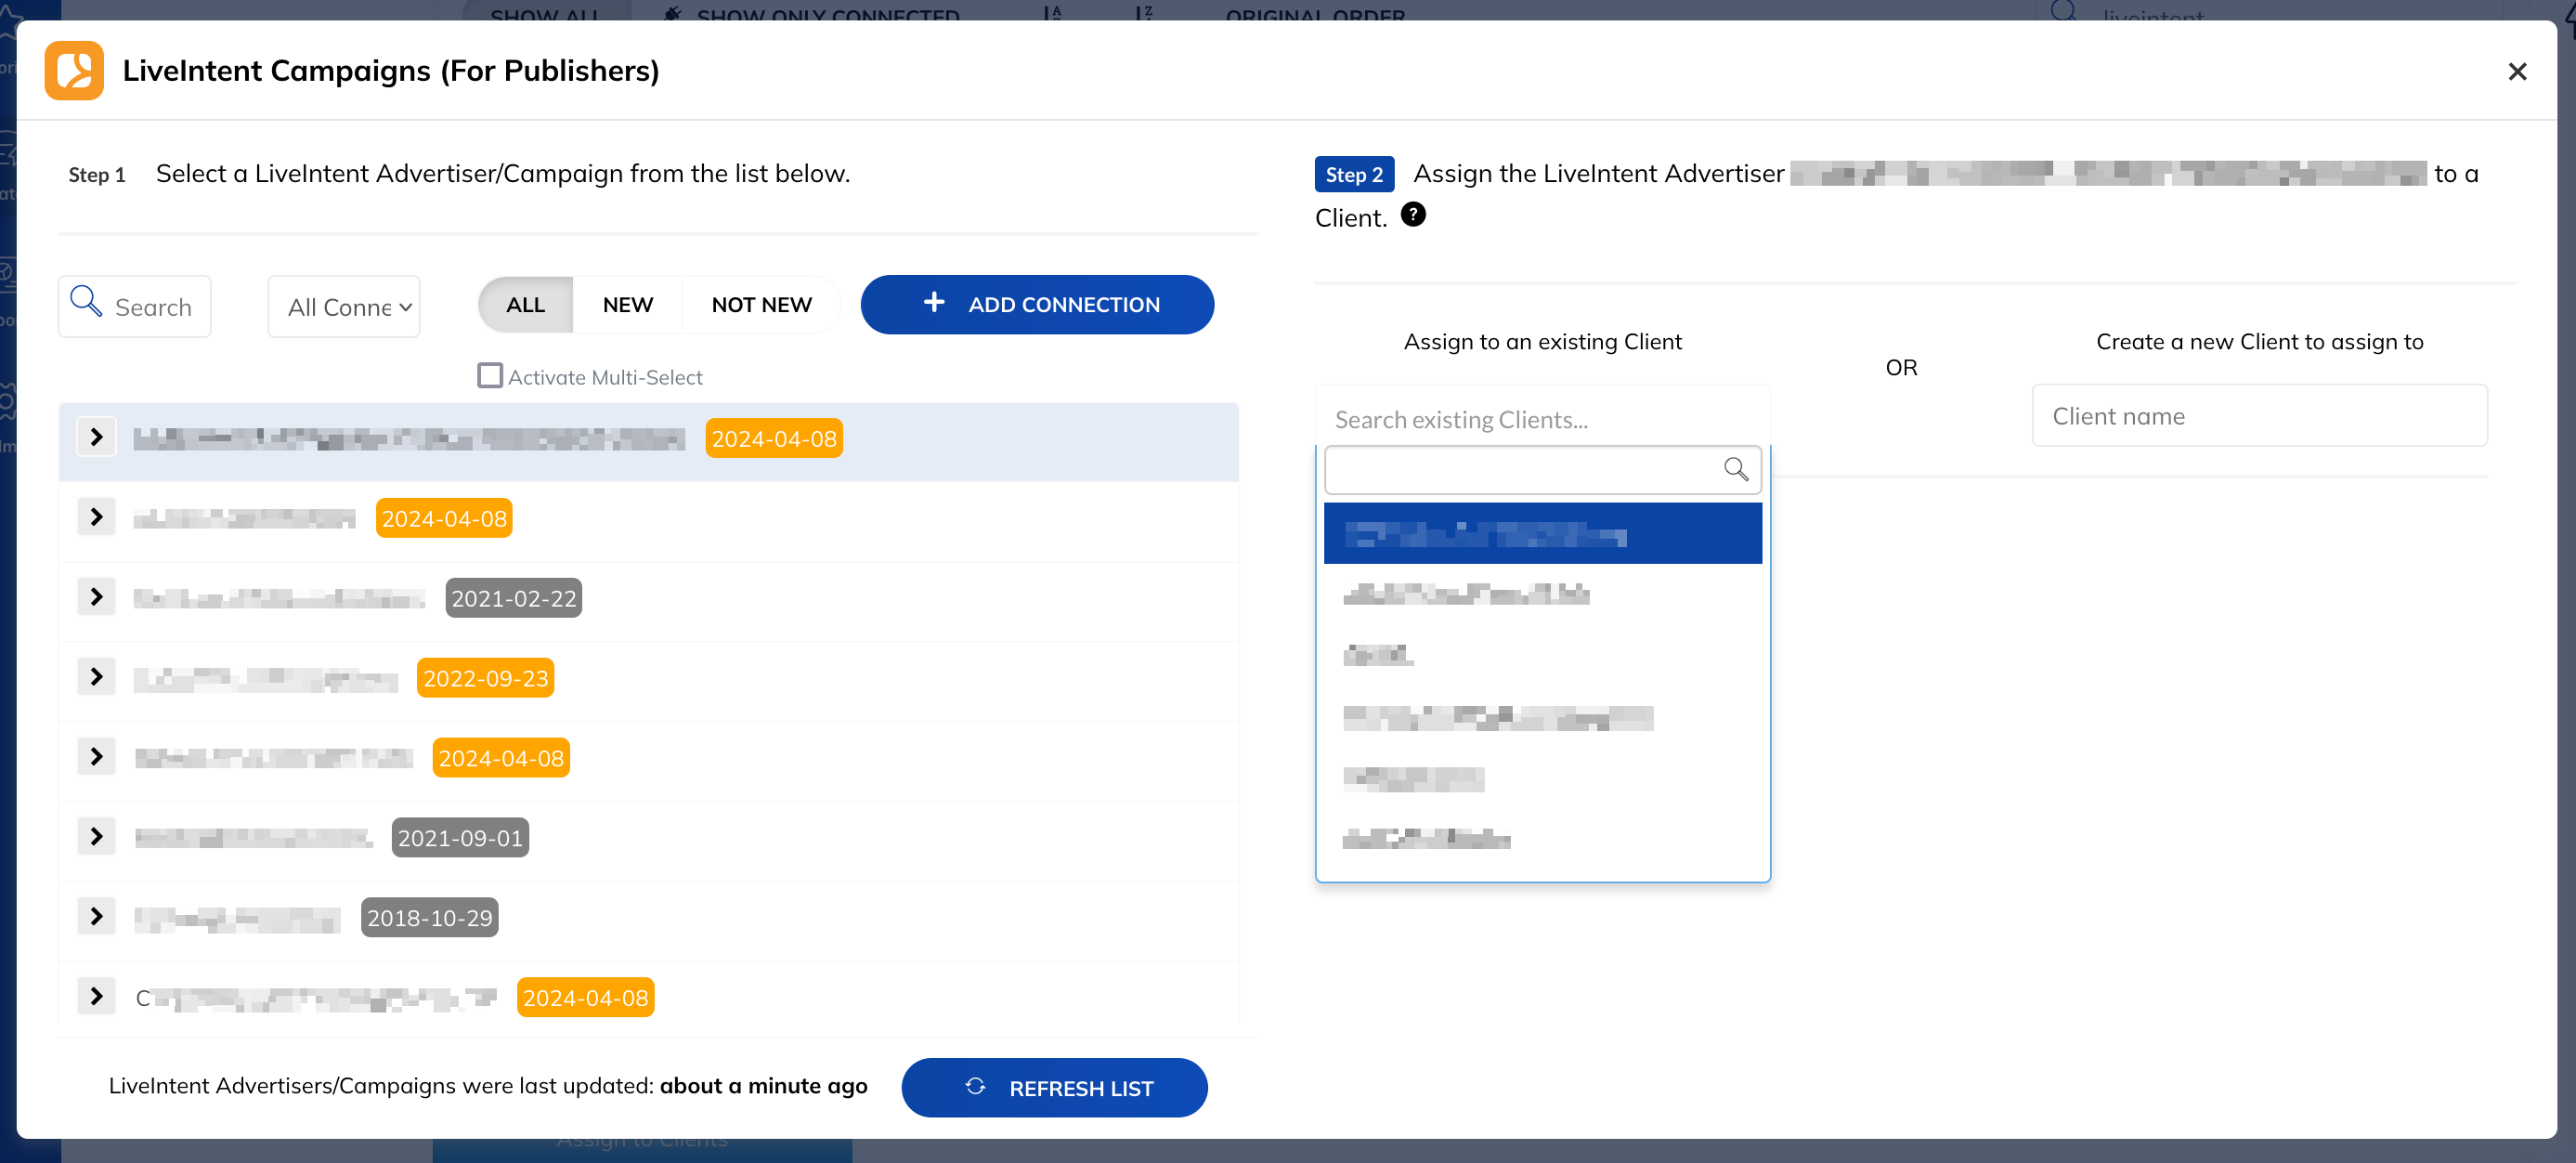Expand the advertiser row dated 2018-10-29
Viewport: 2576px width, 1163px height.
96,915
